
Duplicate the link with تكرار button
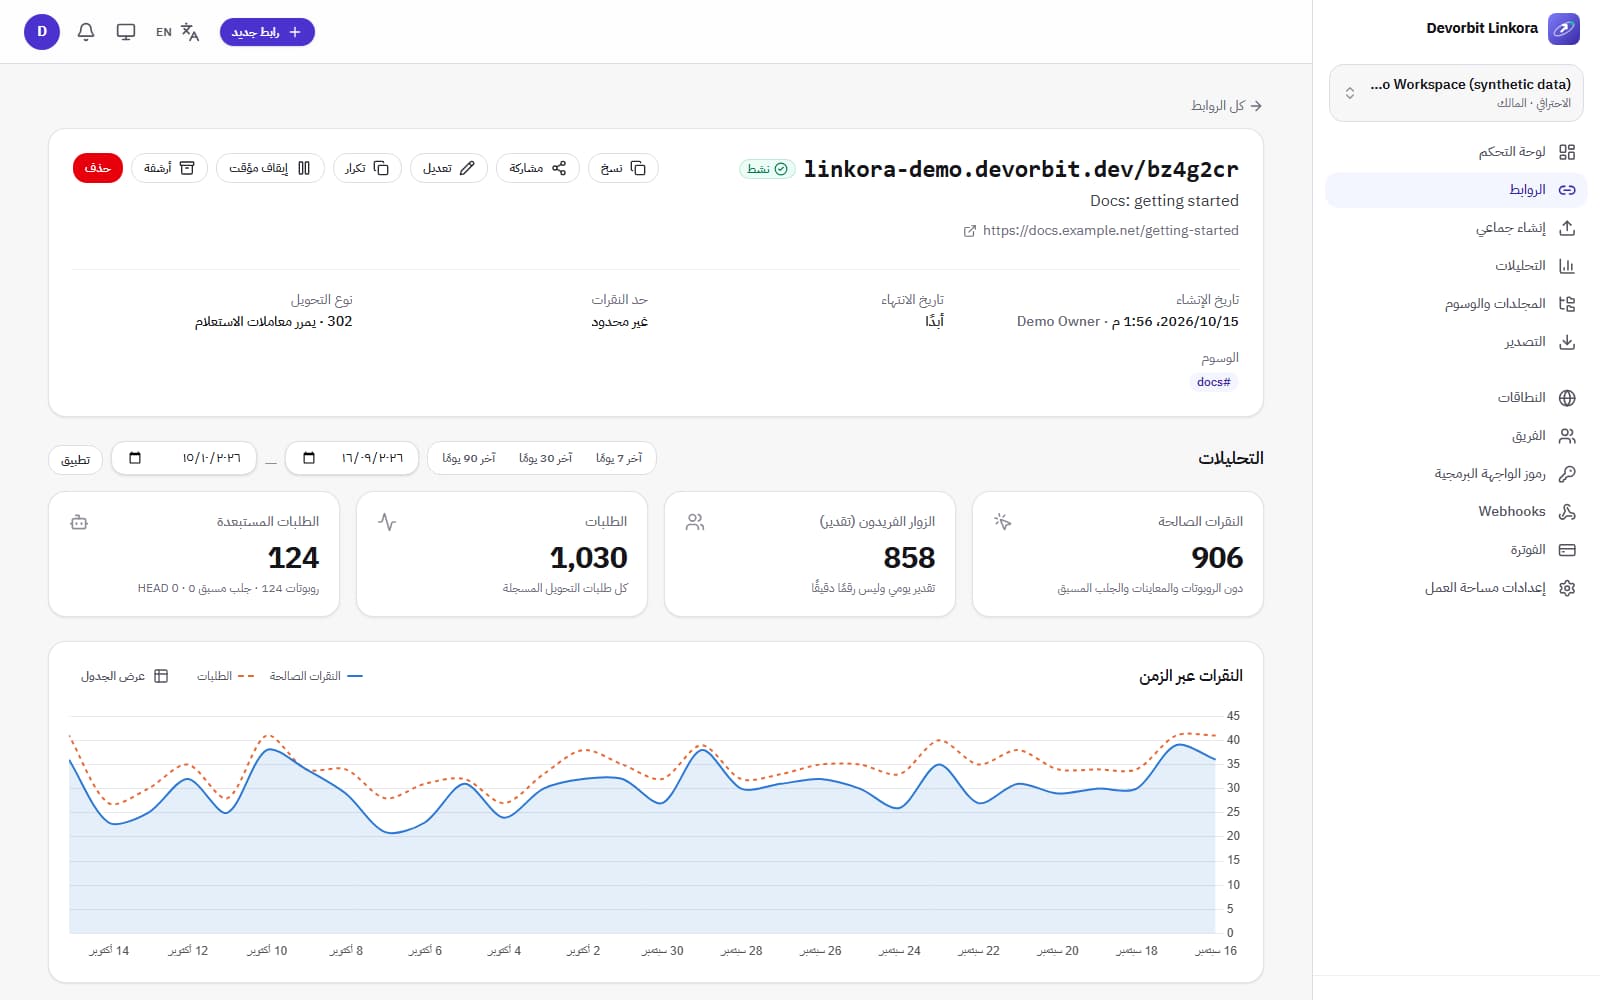(x=367, y=168)
